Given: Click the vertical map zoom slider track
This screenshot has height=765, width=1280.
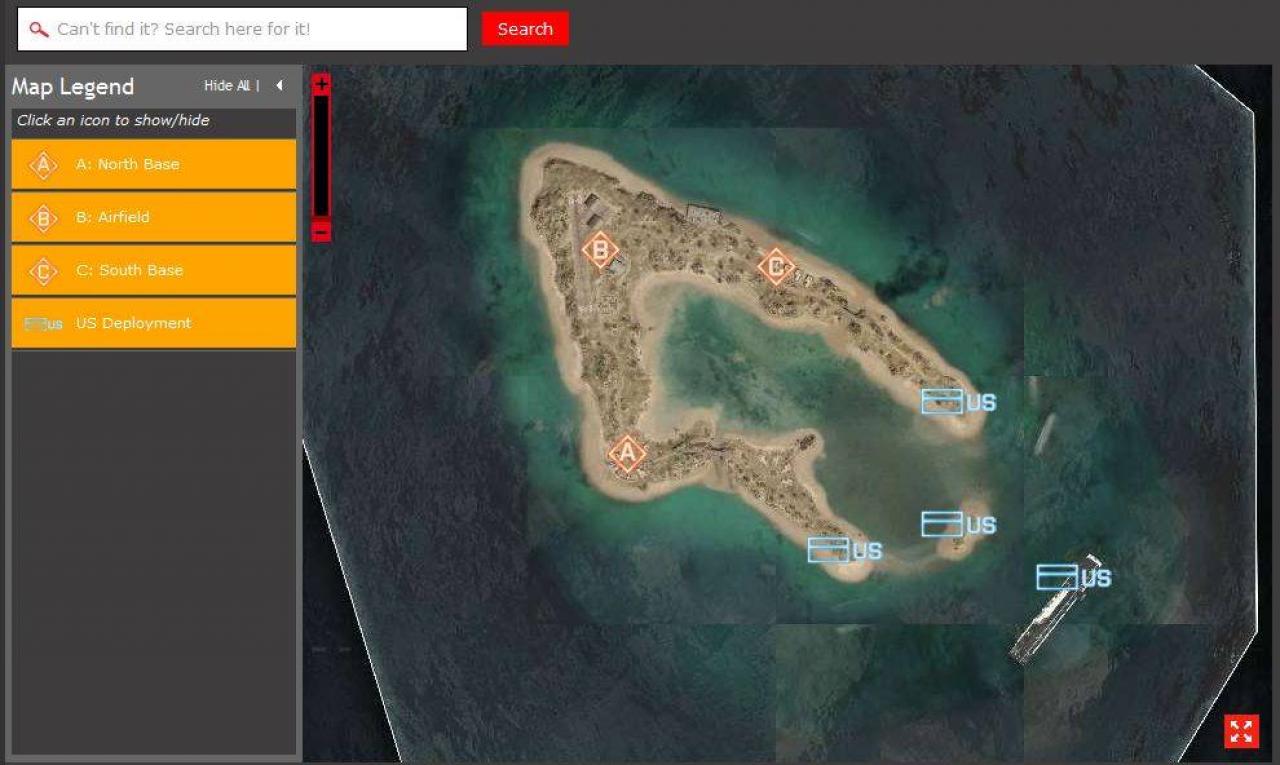Looking at the screenshot, I should coord(321,157).
